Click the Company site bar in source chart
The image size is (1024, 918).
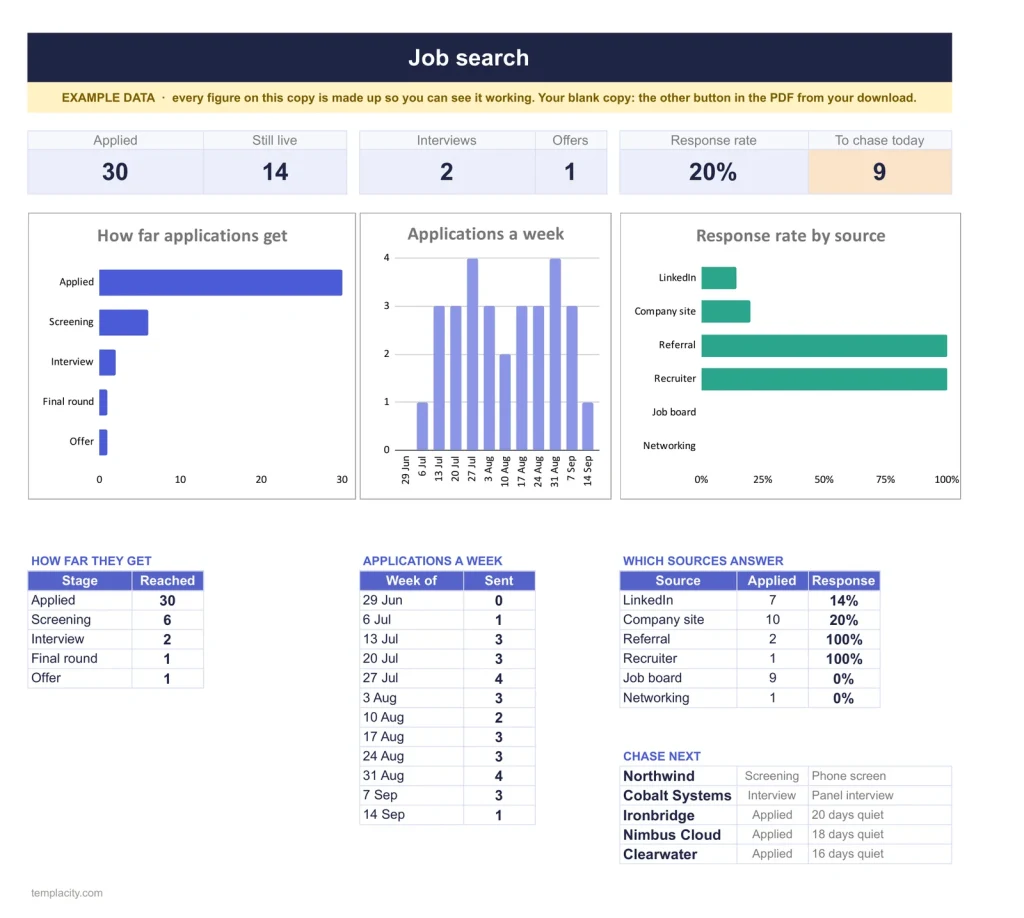pos(726,311)
